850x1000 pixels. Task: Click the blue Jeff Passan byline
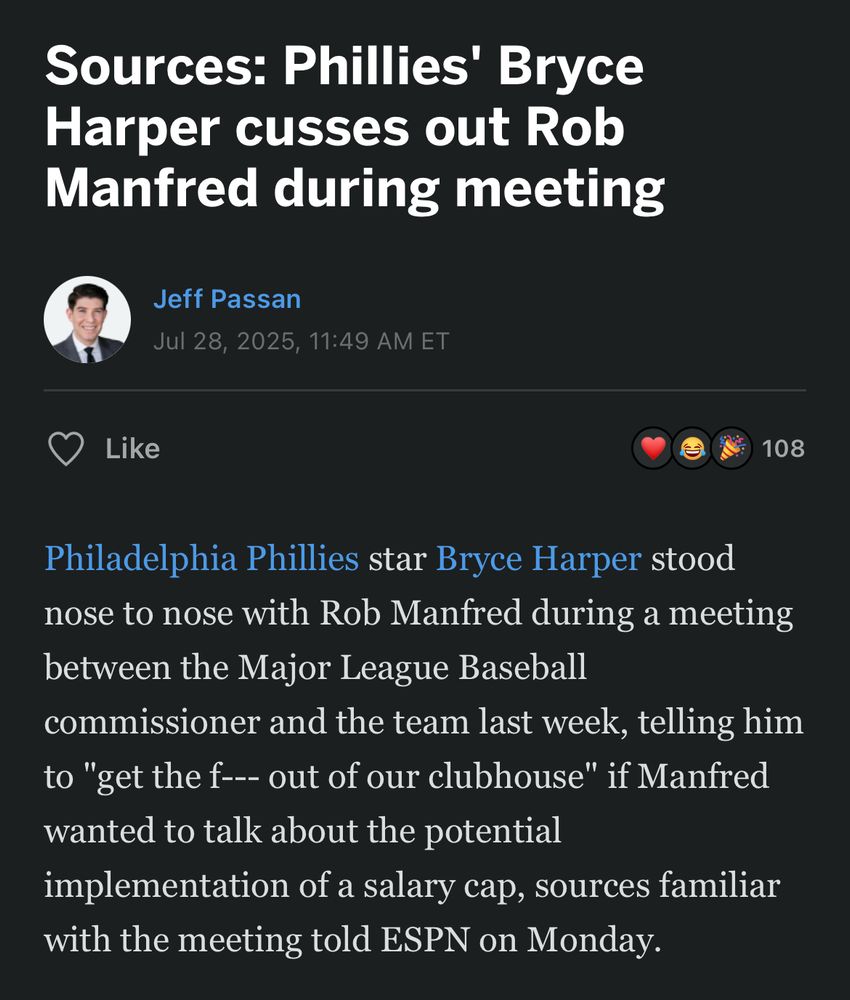coord(229,298)
